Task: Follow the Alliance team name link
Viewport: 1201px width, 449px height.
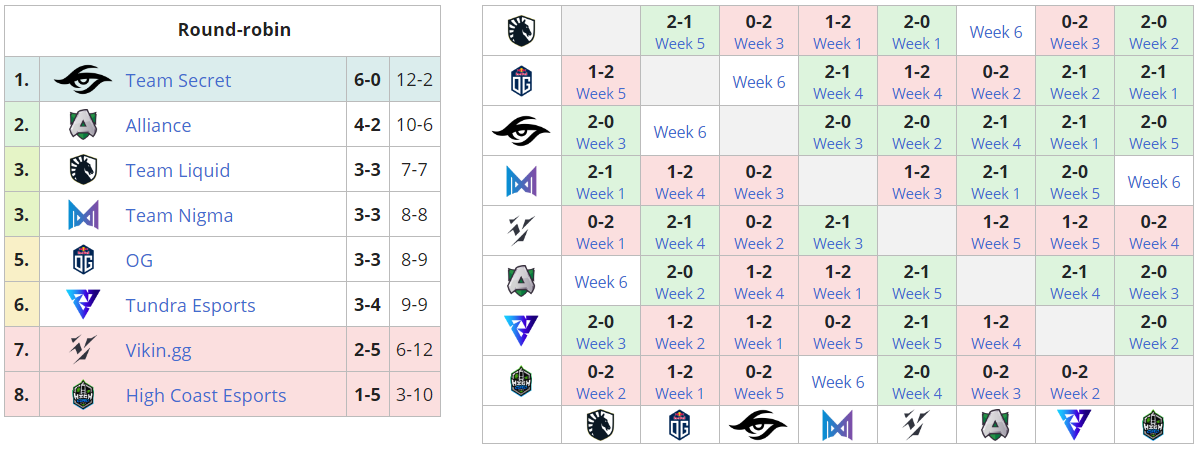Action: point(158,125)
